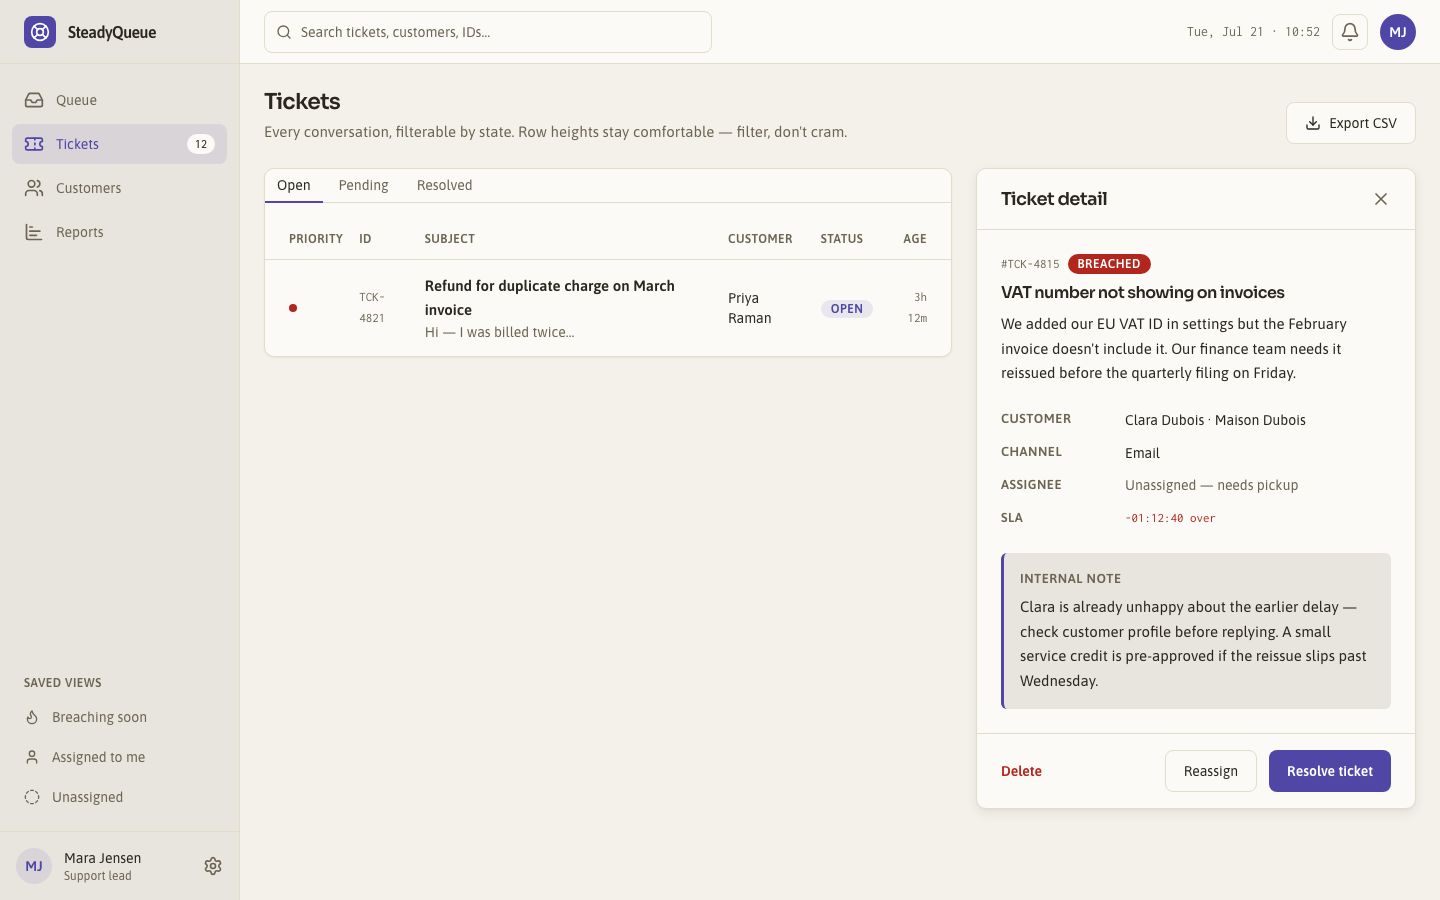Viewport: 1440px width, 900px height.
Task: Open Queue from the sidebar
Action: (x=119, y=100)
